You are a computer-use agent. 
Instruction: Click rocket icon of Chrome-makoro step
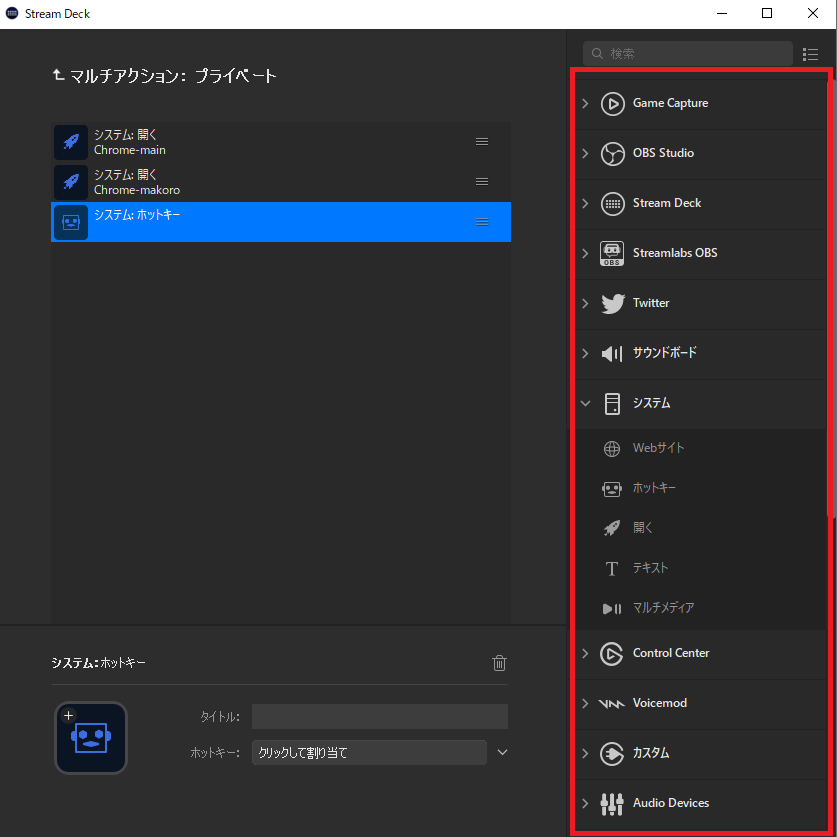tap(71, 182)
